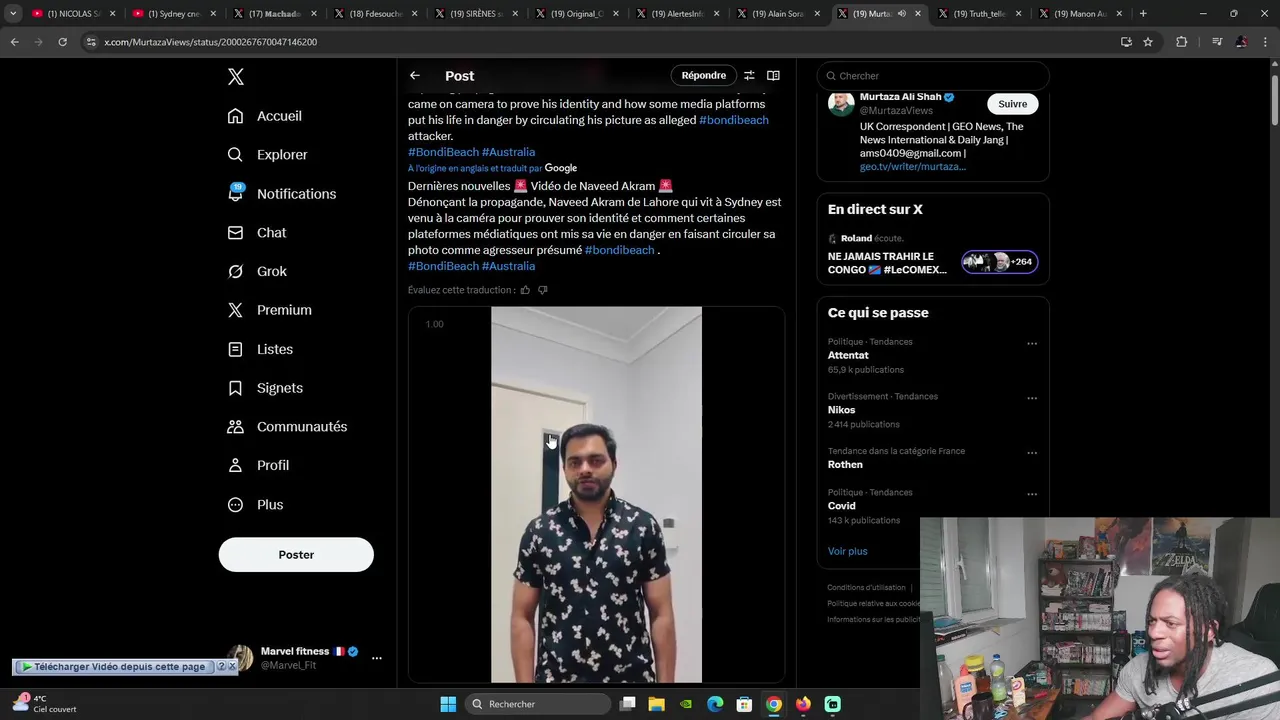Open Notifications in the sidebar
The image size is (1280, 720).
(x=282, y=194)
